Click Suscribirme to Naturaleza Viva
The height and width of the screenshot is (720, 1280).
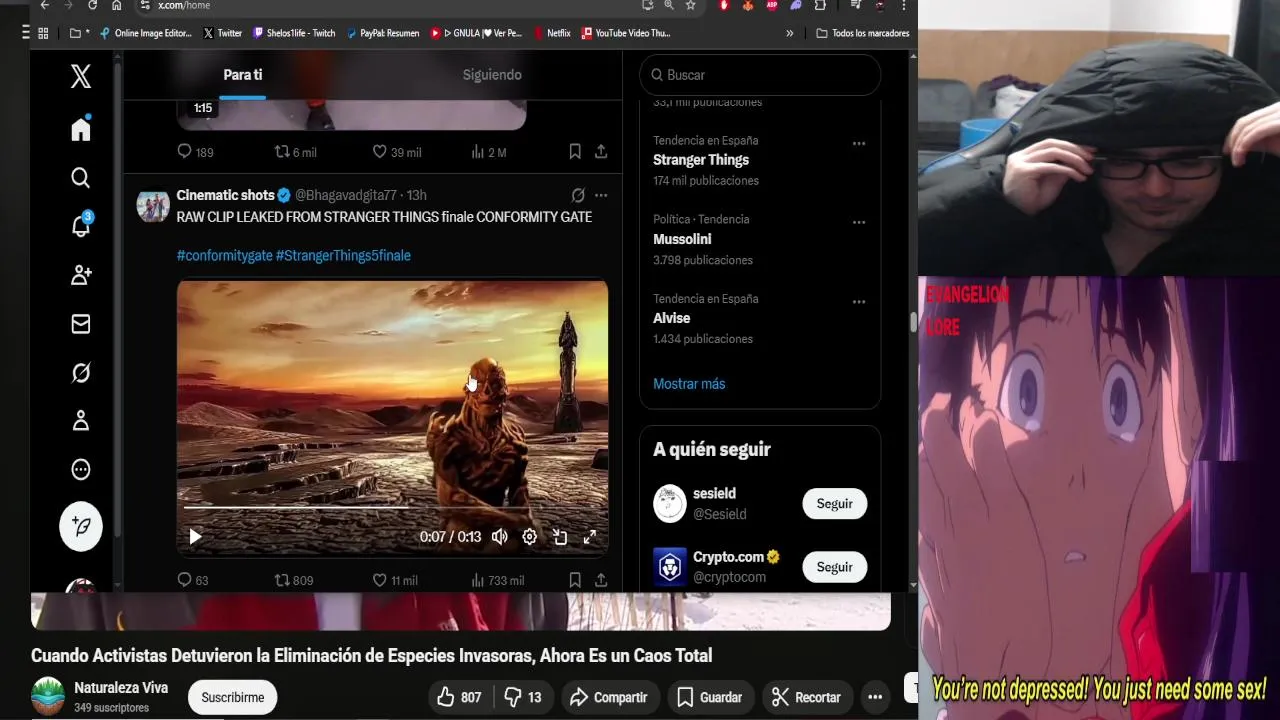233,697
